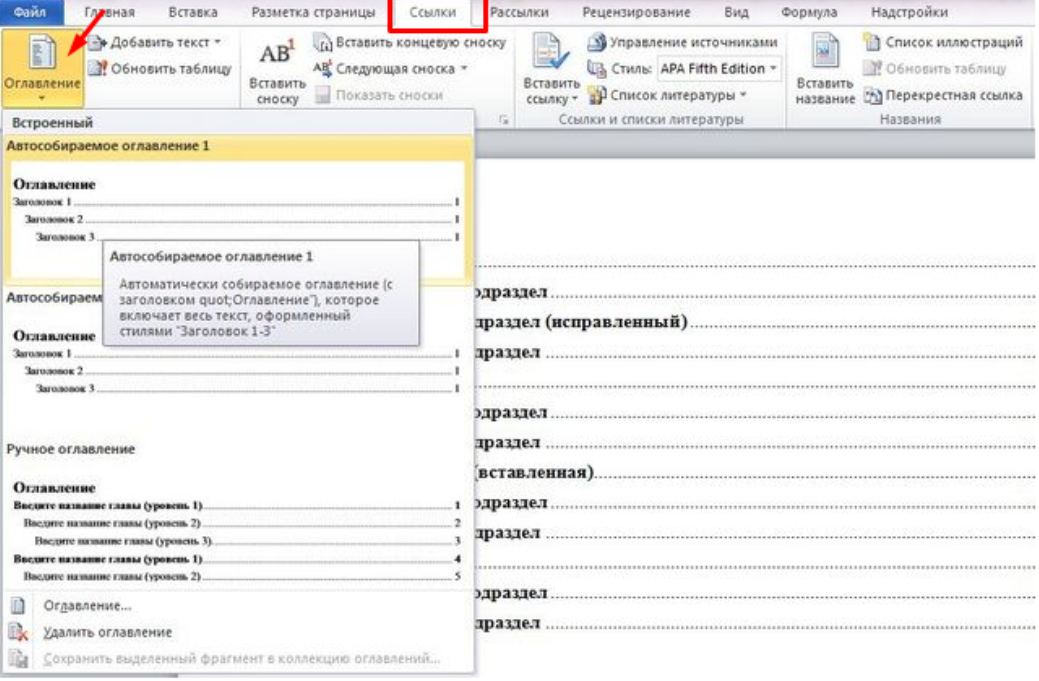Select Автособираемое оглавление 1 preview thumbnail
Image resolution: width=1039 pixels, height=681 pixels.
tap(236, 212)
